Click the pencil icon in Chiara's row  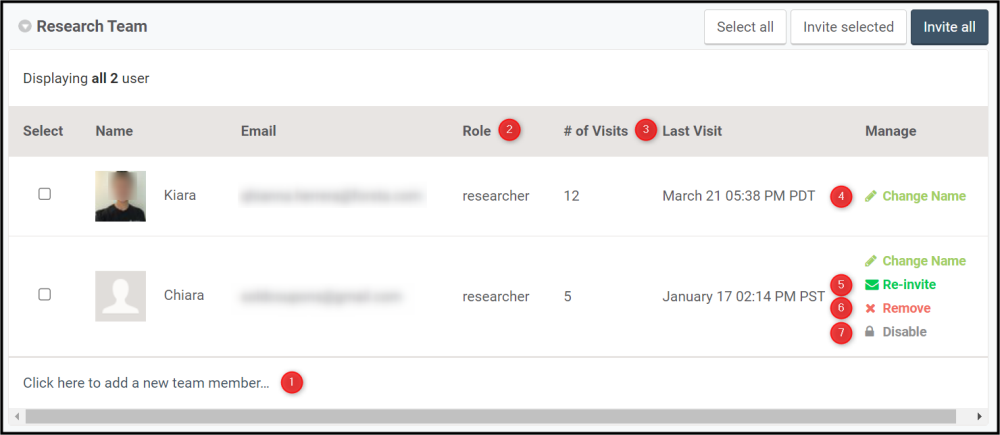[871, 261]
